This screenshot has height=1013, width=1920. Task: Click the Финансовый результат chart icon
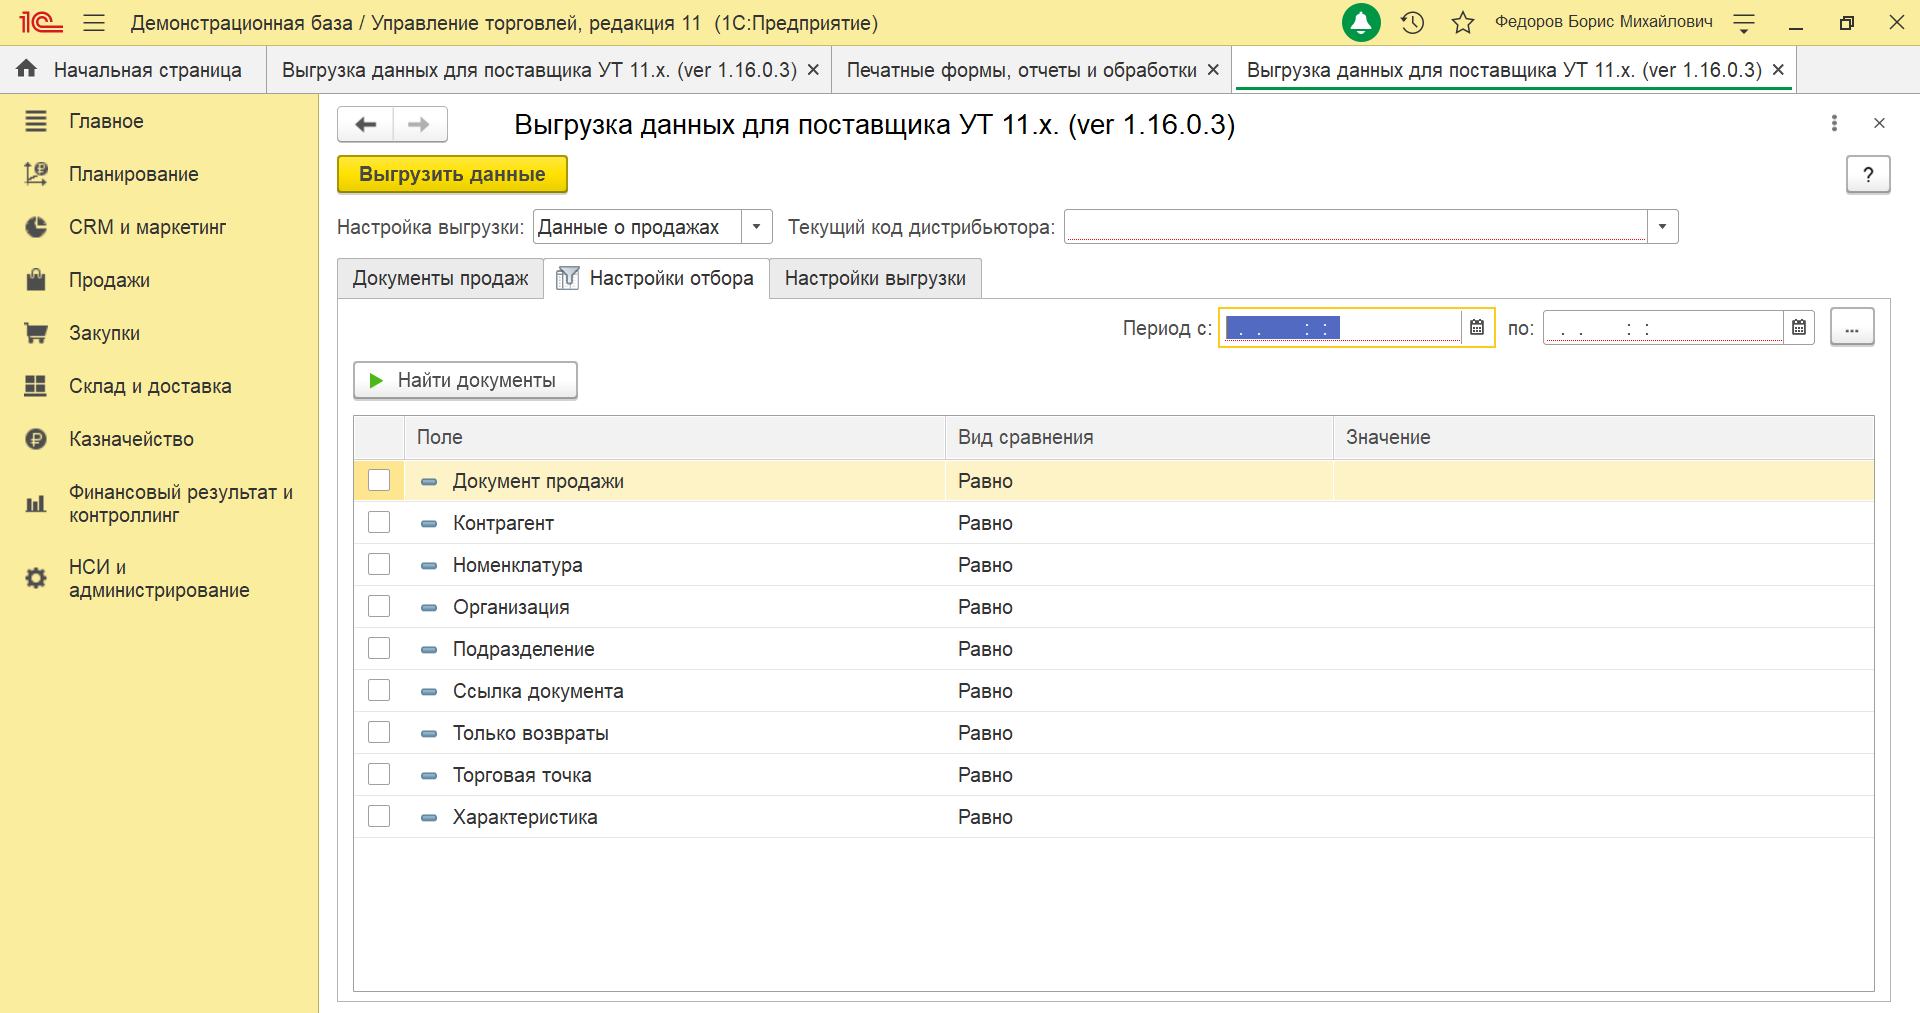click(36, 504)
